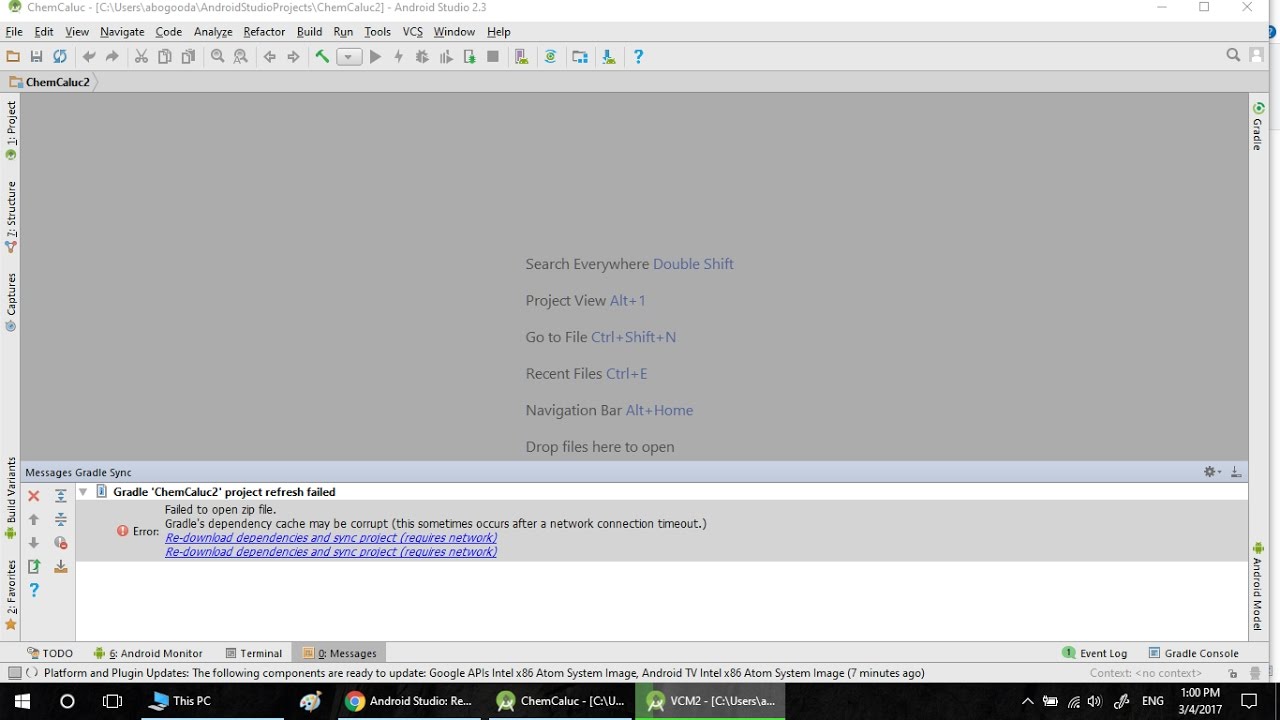Open Messages panel gear settings dropdown
1280x720 pixels.
click(1212, 472)
